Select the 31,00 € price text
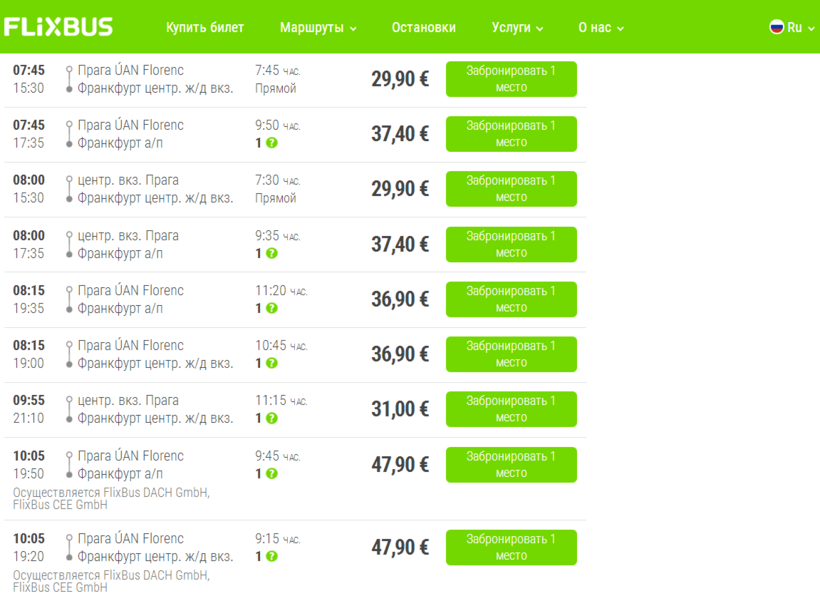 point(400,409)
